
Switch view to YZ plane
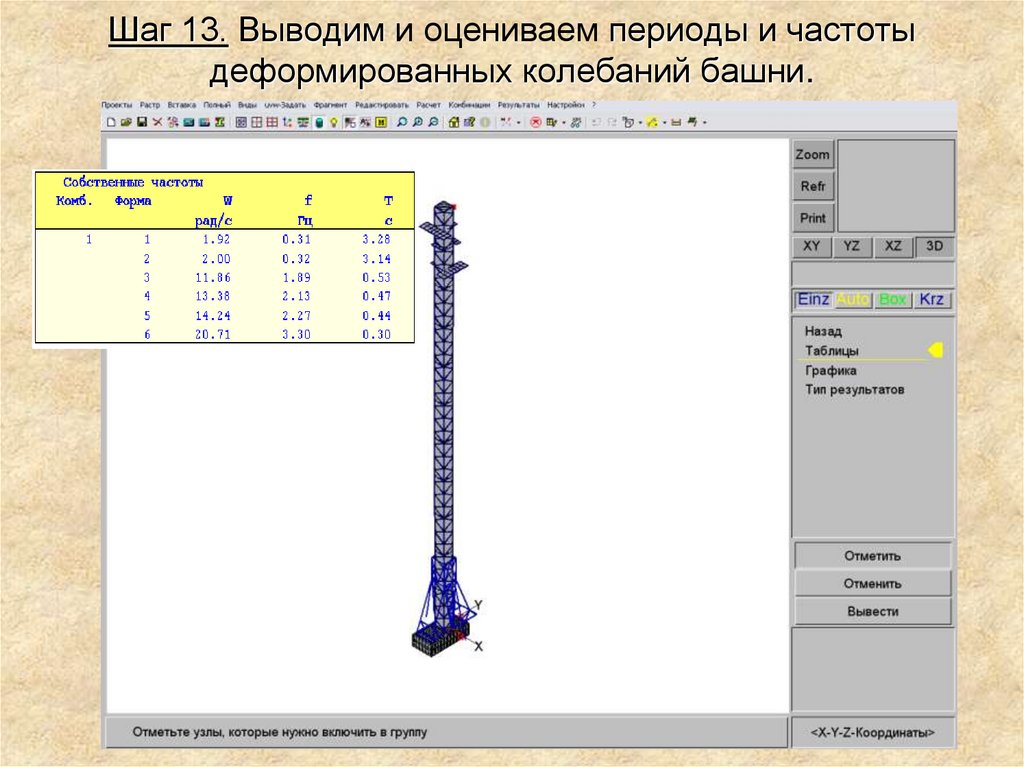(851, 246)
